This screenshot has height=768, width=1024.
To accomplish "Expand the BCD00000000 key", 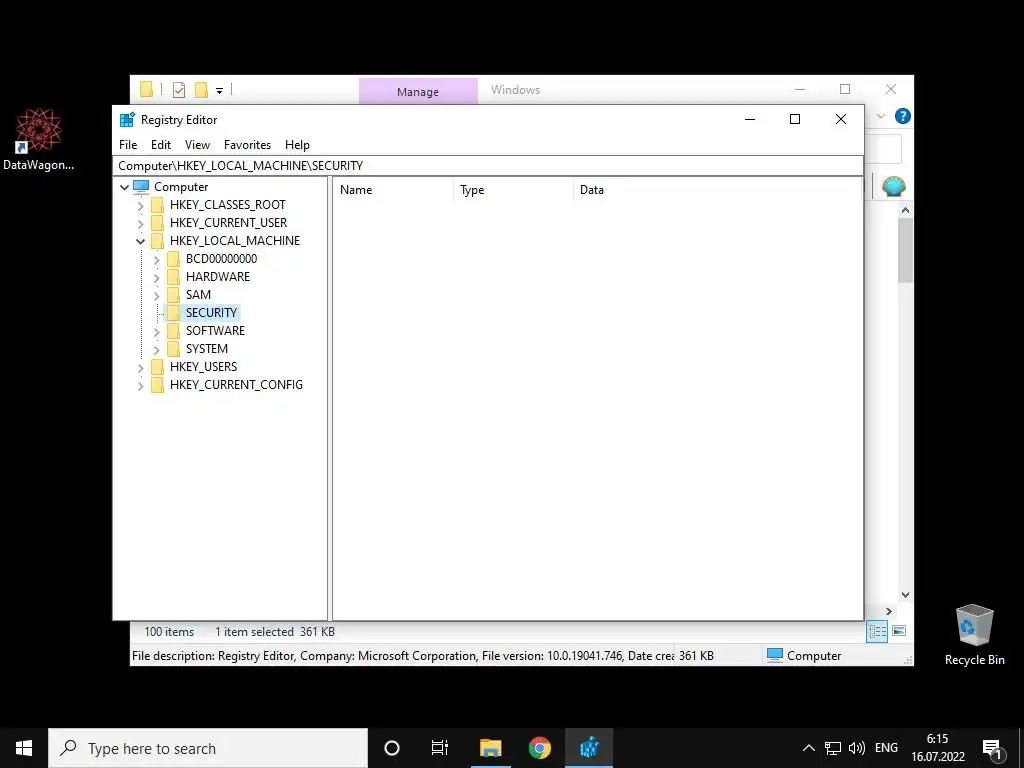I will [x=156, y=260].
